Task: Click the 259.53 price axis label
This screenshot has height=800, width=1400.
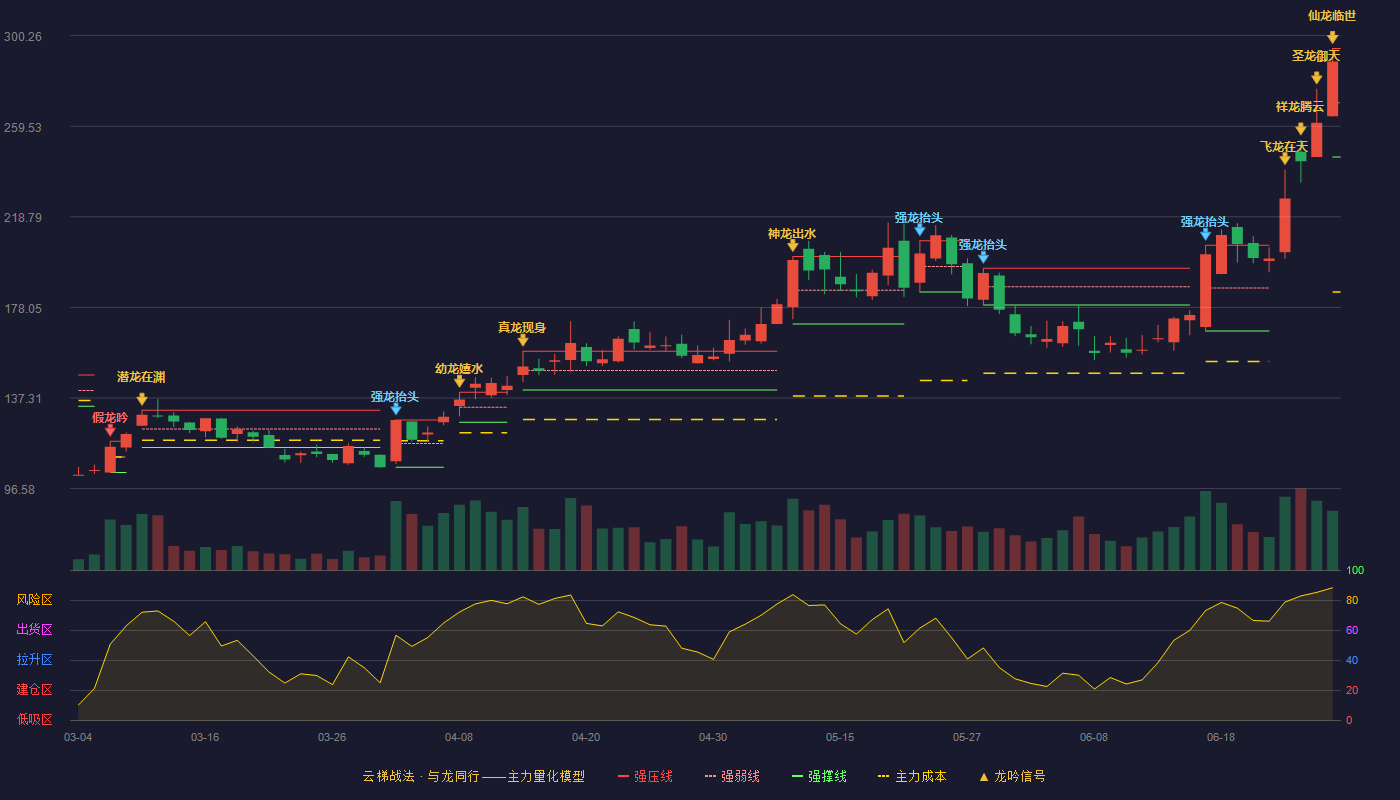Action: point(23,127)
